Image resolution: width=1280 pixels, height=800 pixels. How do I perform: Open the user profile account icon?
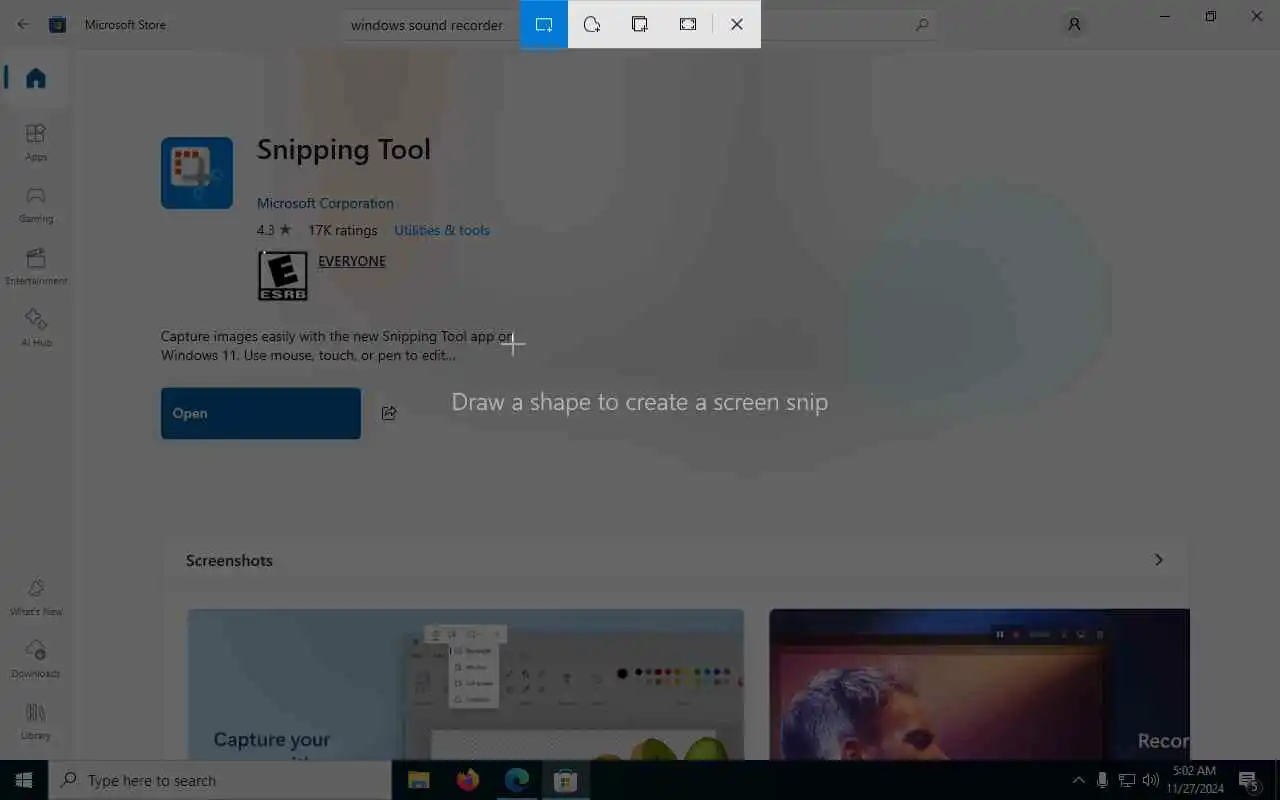pos(1074,24)
